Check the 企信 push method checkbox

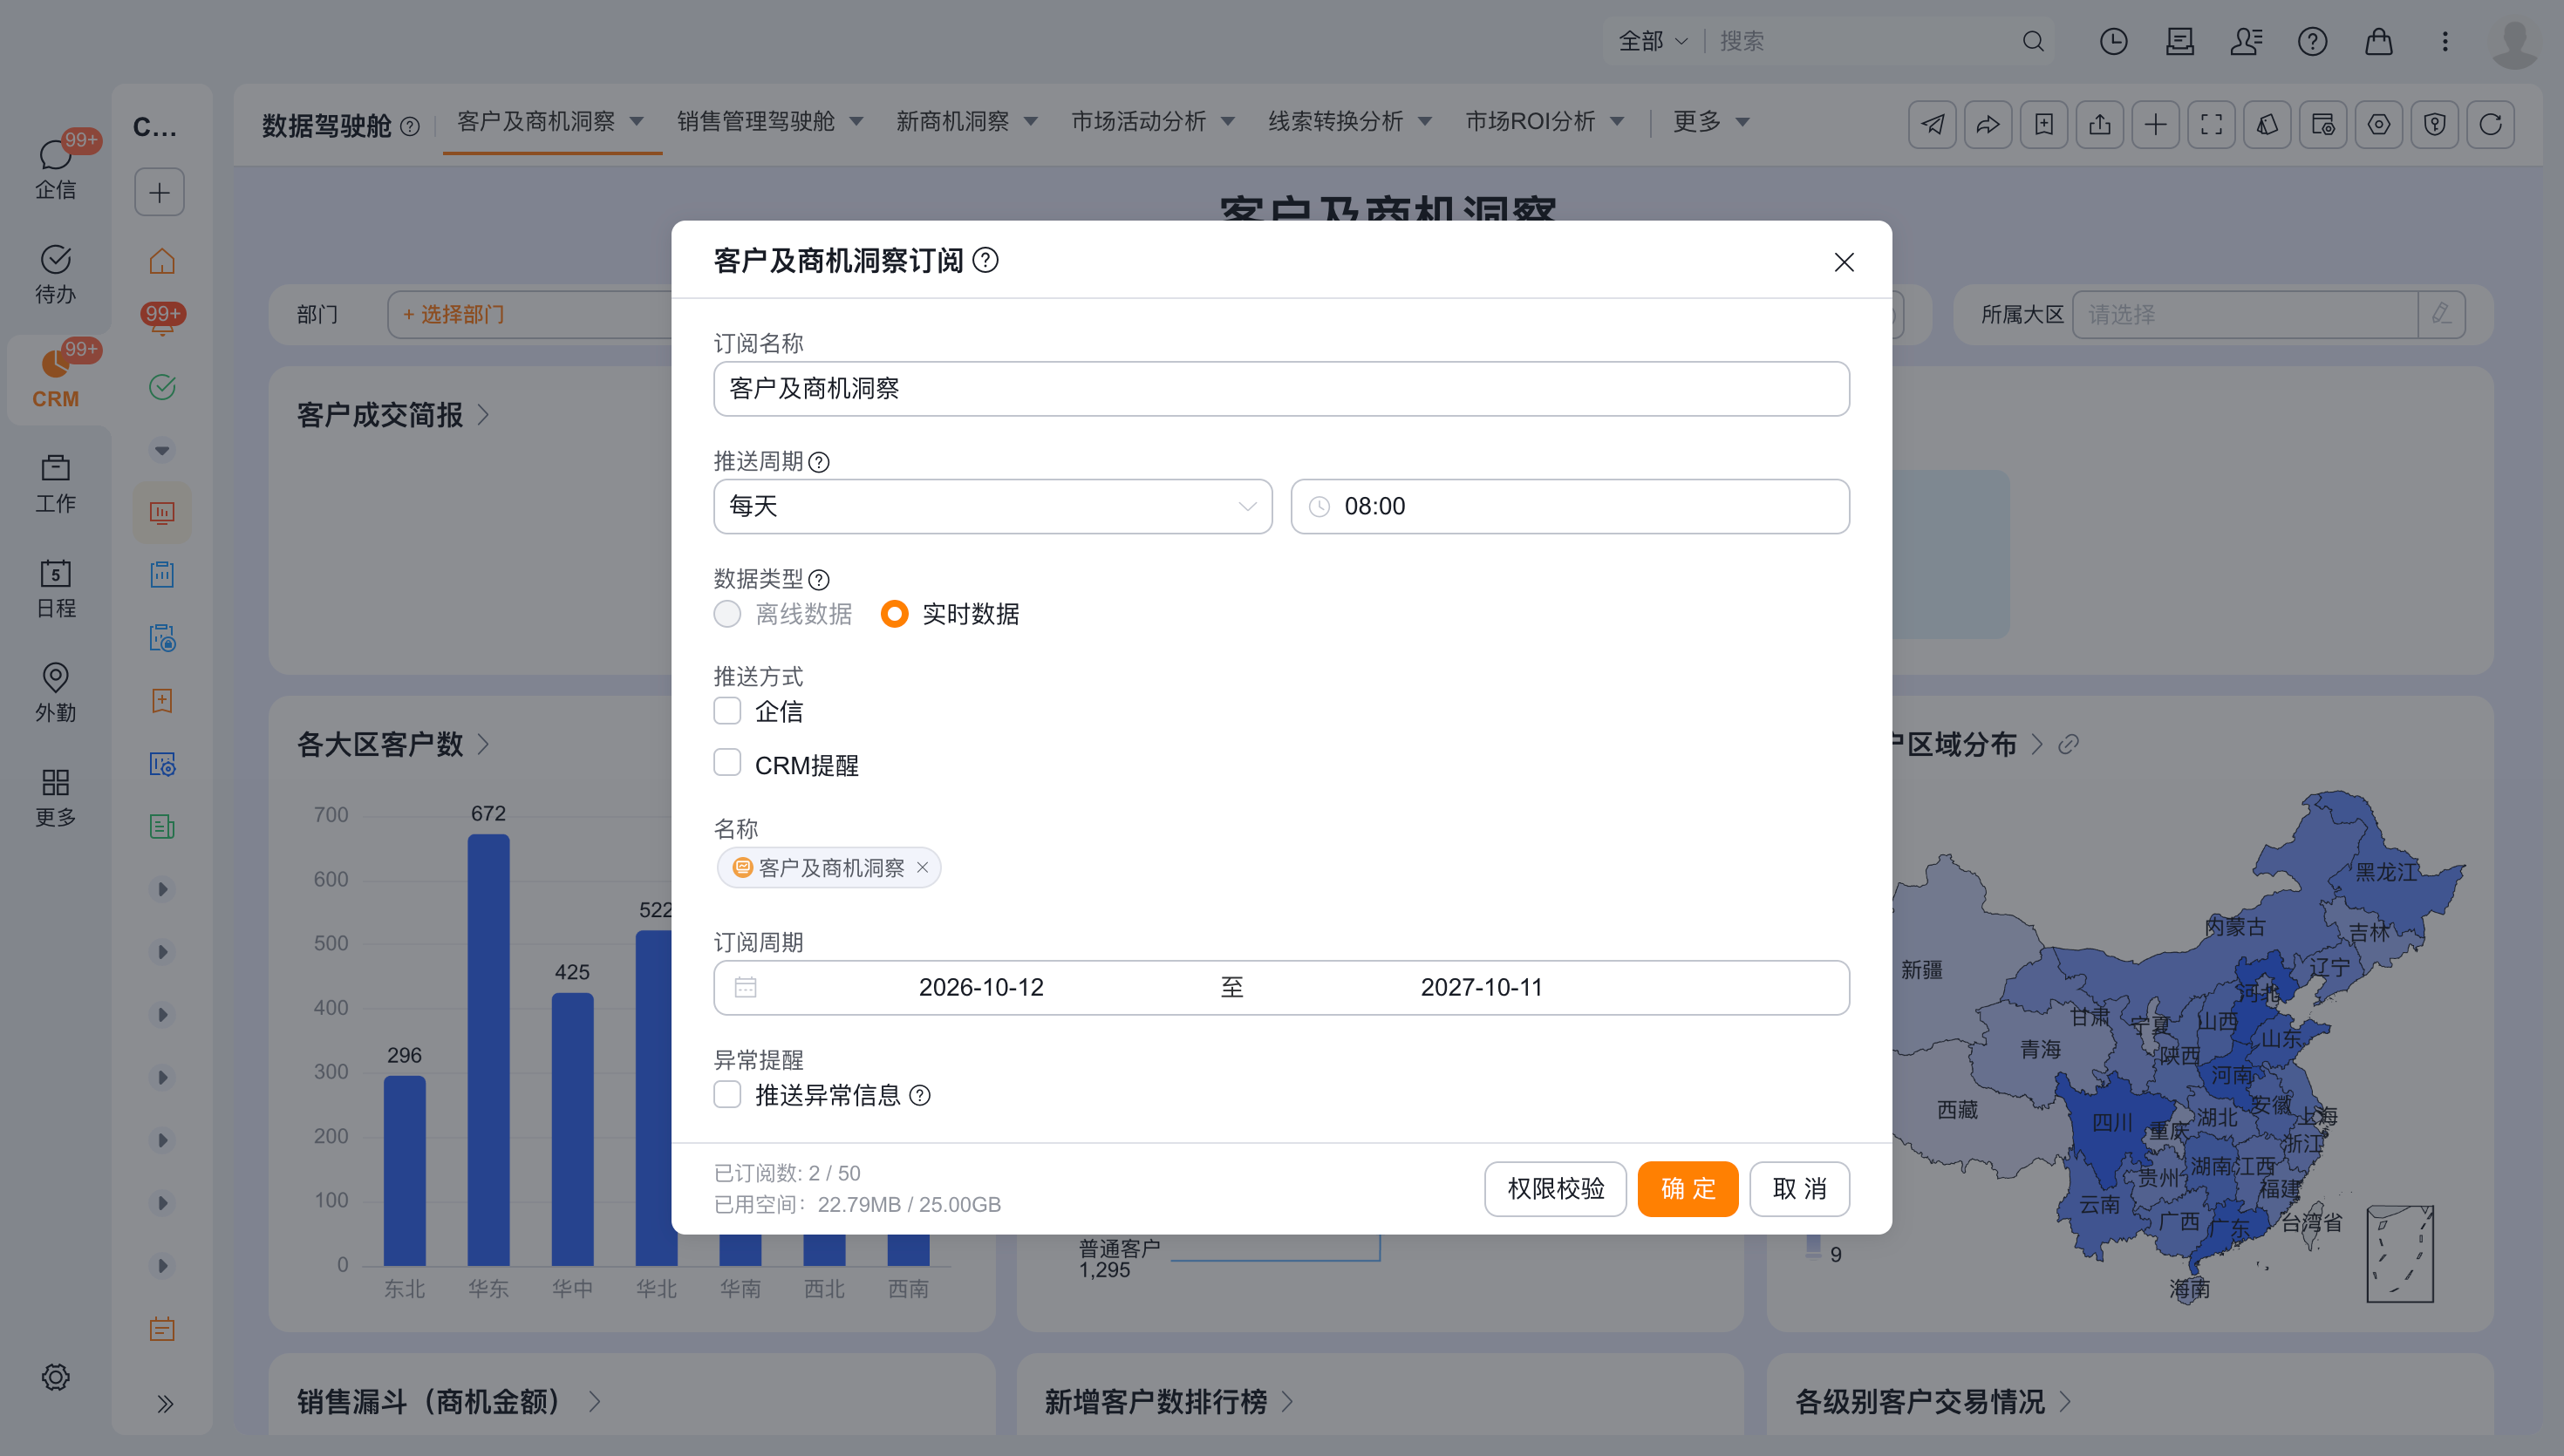(727, 711)
